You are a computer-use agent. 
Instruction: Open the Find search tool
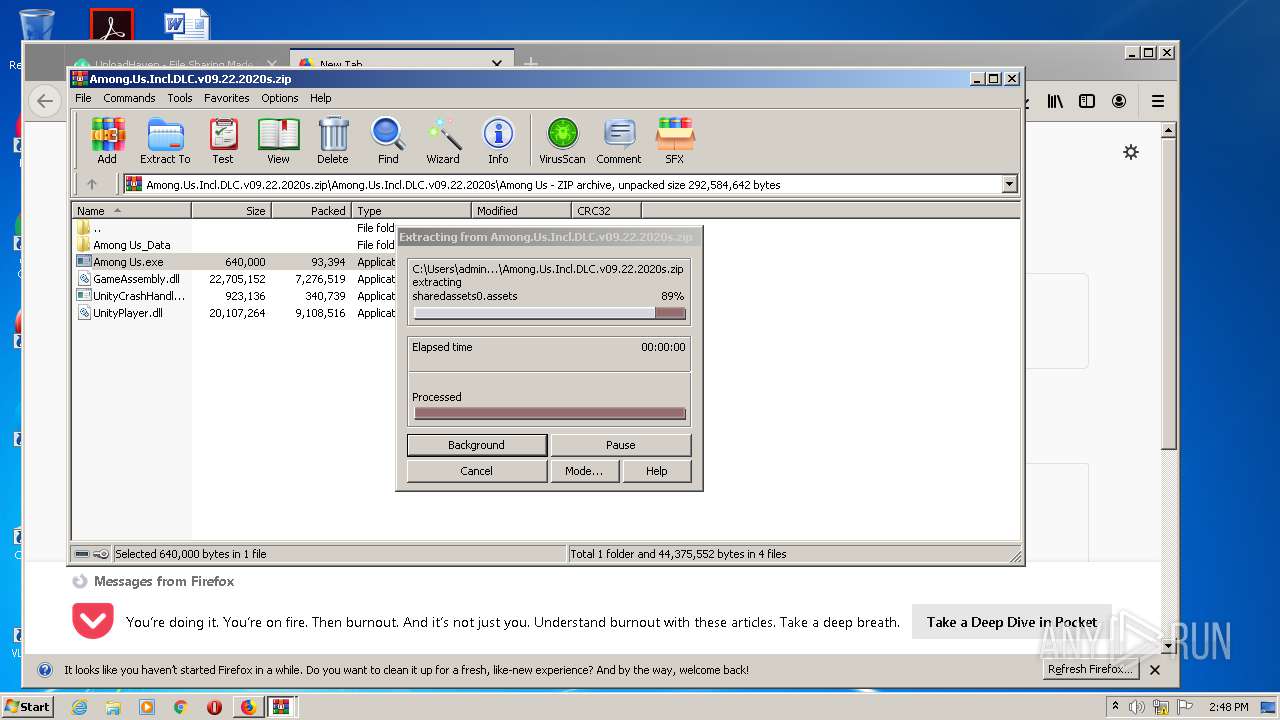pos(388,140)
